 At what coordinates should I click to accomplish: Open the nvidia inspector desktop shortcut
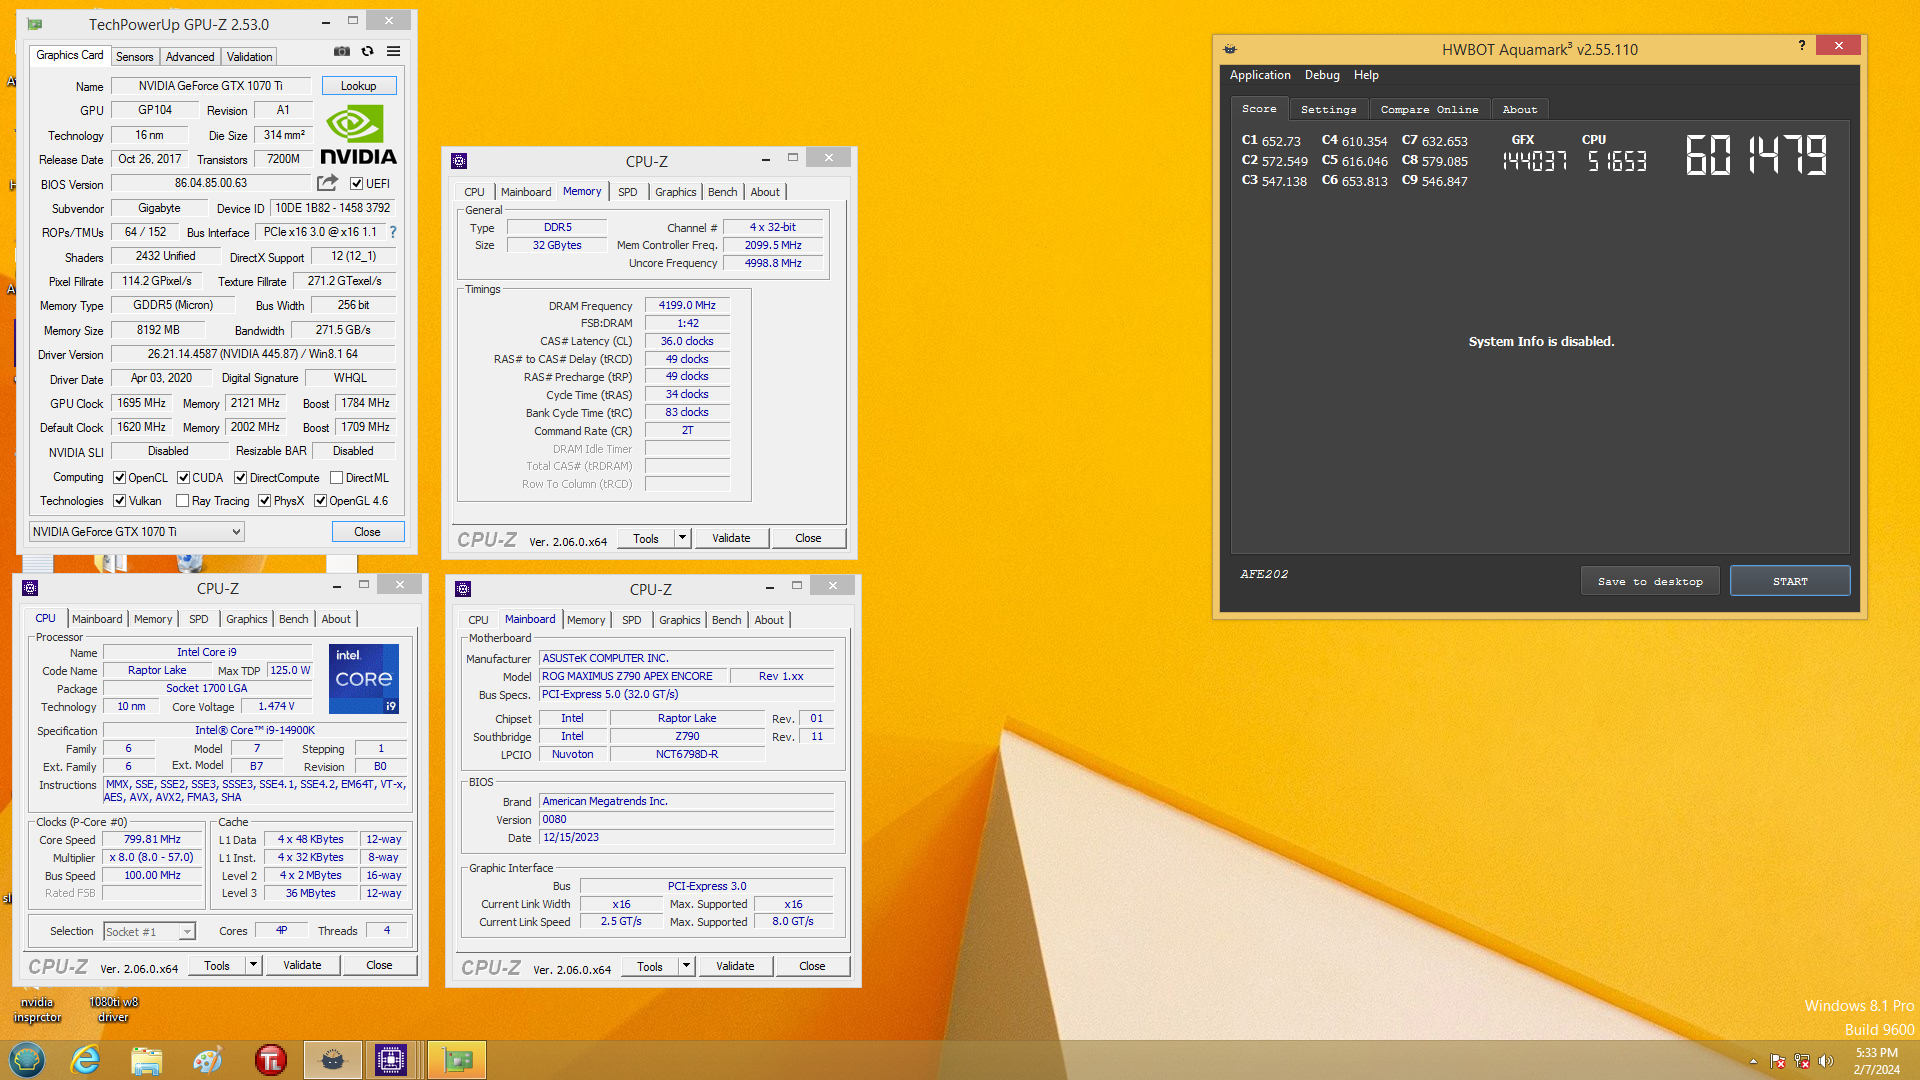(x=37, y=1009)
